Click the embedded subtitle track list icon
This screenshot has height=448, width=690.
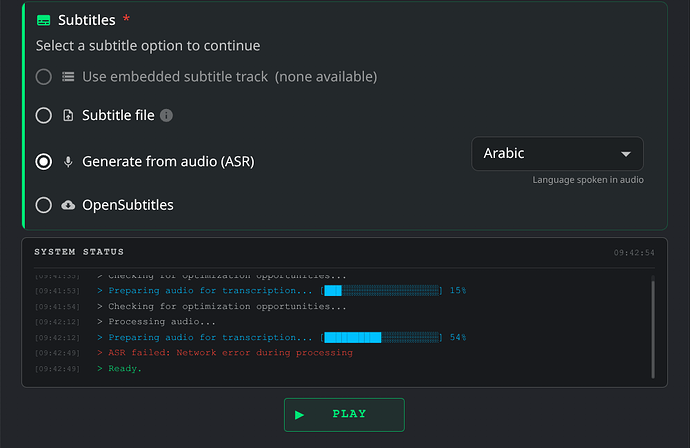[68, 77]
